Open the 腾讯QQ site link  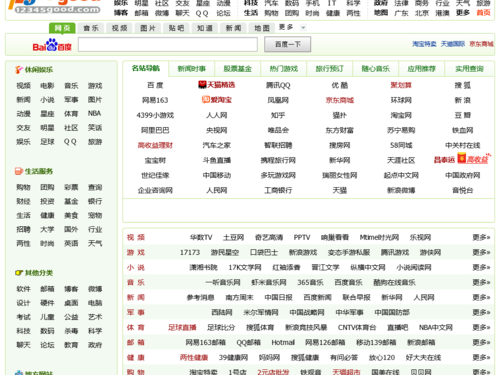click(x=278, y=85)
